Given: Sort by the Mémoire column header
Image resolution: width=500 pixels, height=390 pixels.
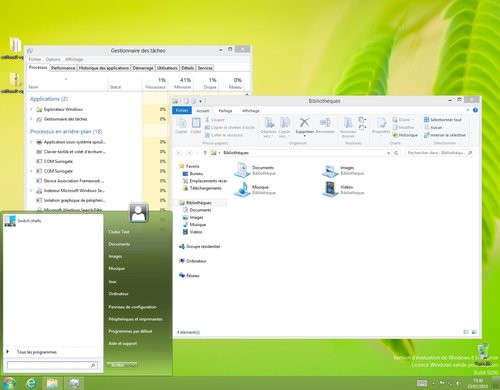Looking at the screenshot, I should [x=182, y=83].
